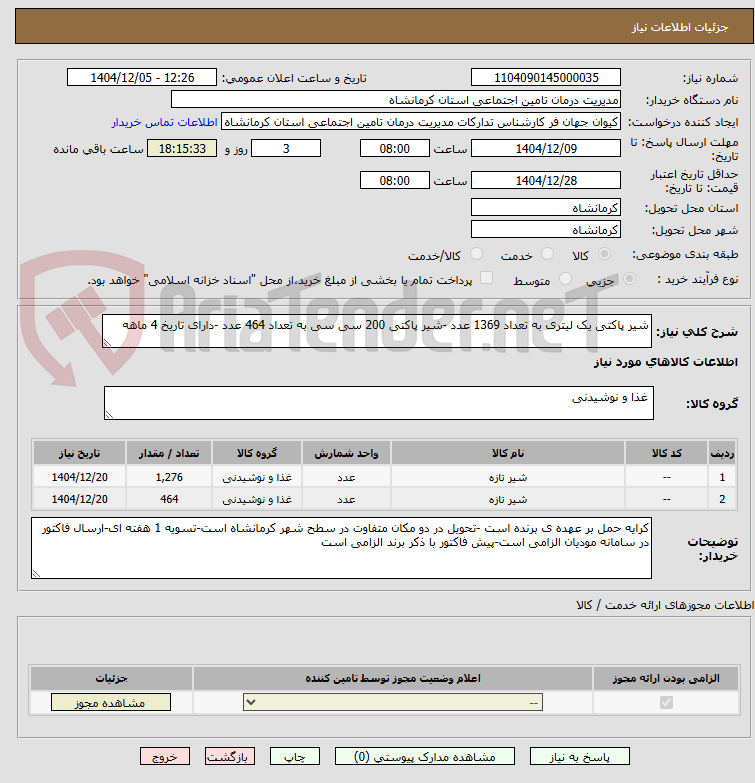Select the جزیی purchase type radio
This screenshot has height=783, width=755.
tap(629, 279)
